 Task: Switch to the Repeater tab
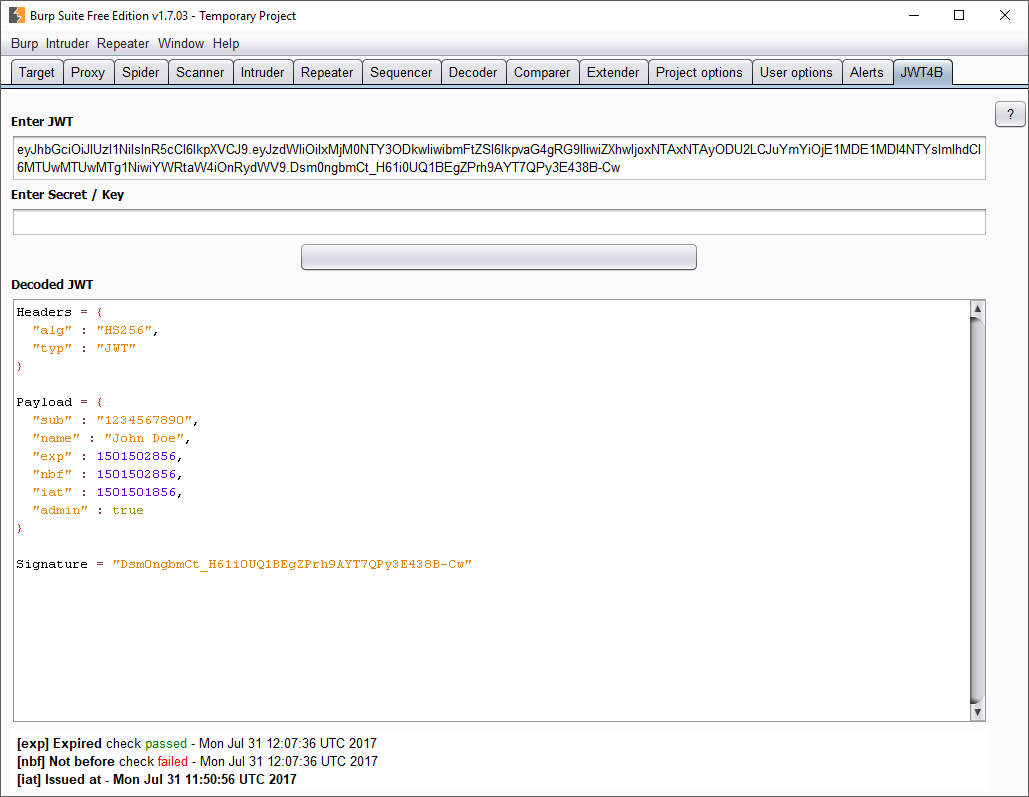pyautogui.click(x=327, y=72)
